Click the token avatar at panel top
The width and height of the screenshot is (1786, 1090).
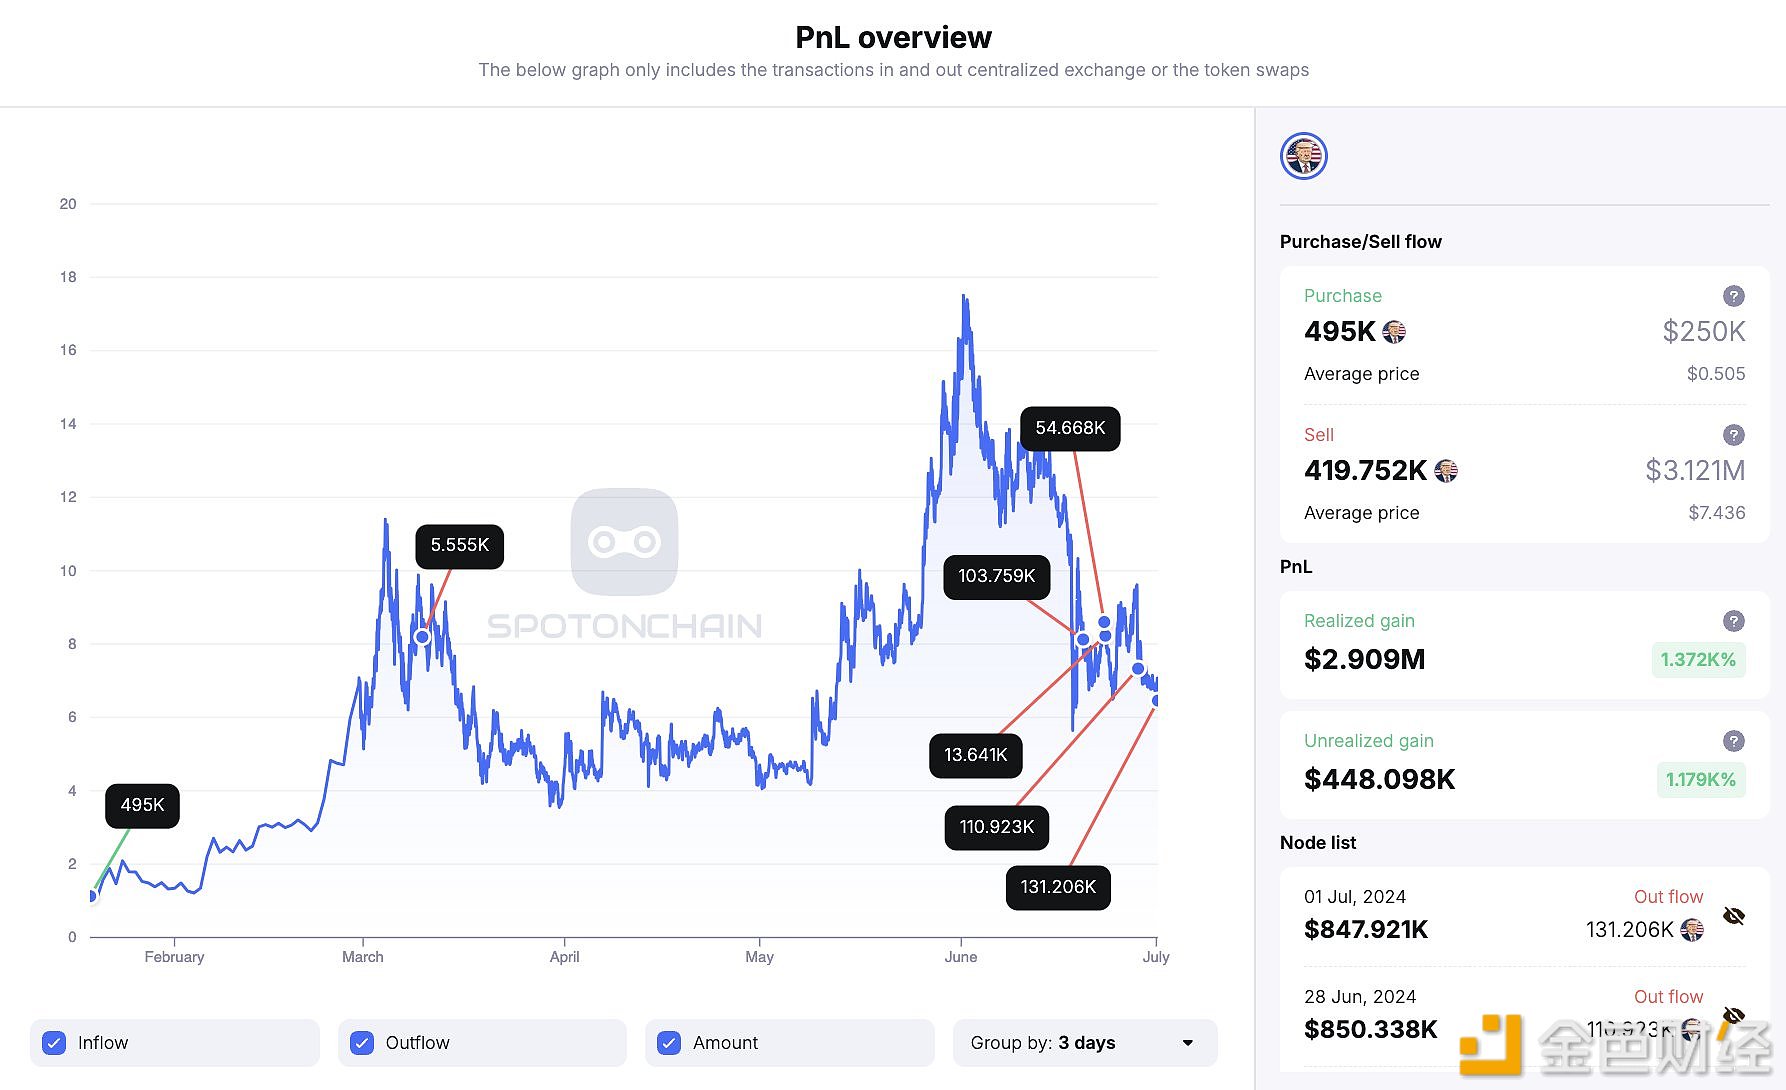(x=1303, y=156)
